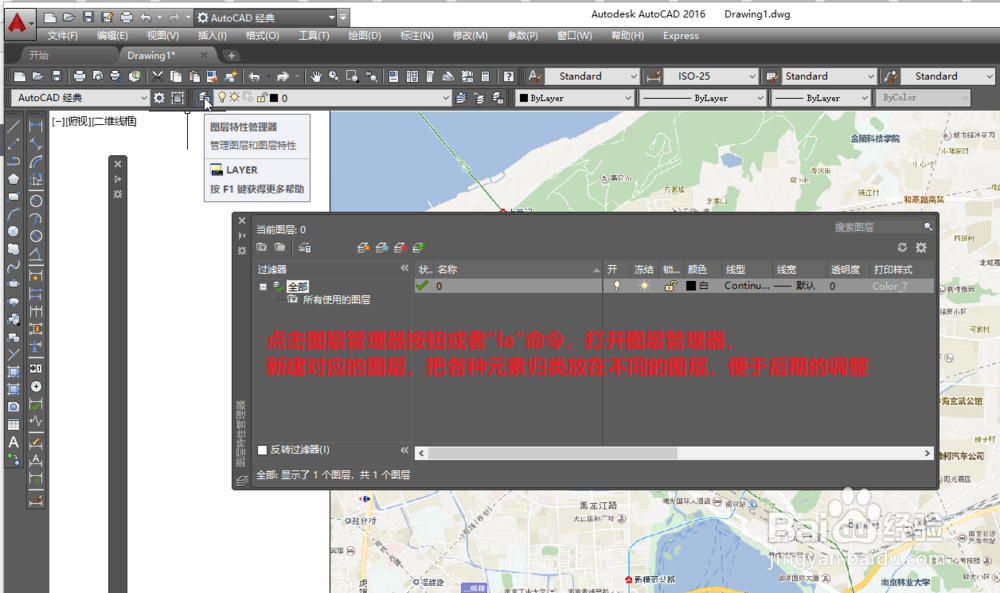The width and height of the screenshot is (1000, 593).
Task: Click the New drawing icon in Standard toolbar
Action: [20, 77]
